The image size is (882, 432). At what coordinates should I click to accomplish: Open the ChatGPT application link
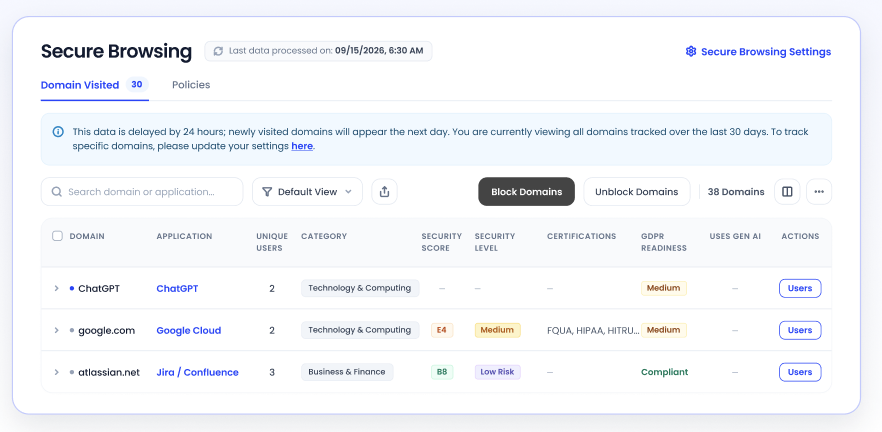coord(177,289)
